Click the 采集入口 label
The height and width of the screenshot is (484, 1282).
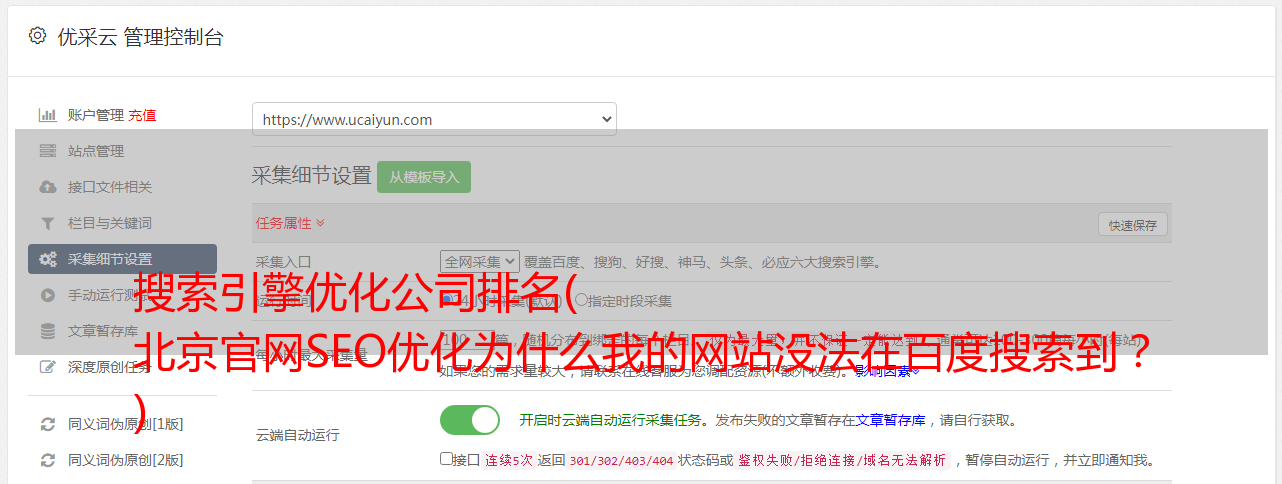click(284, 262)
